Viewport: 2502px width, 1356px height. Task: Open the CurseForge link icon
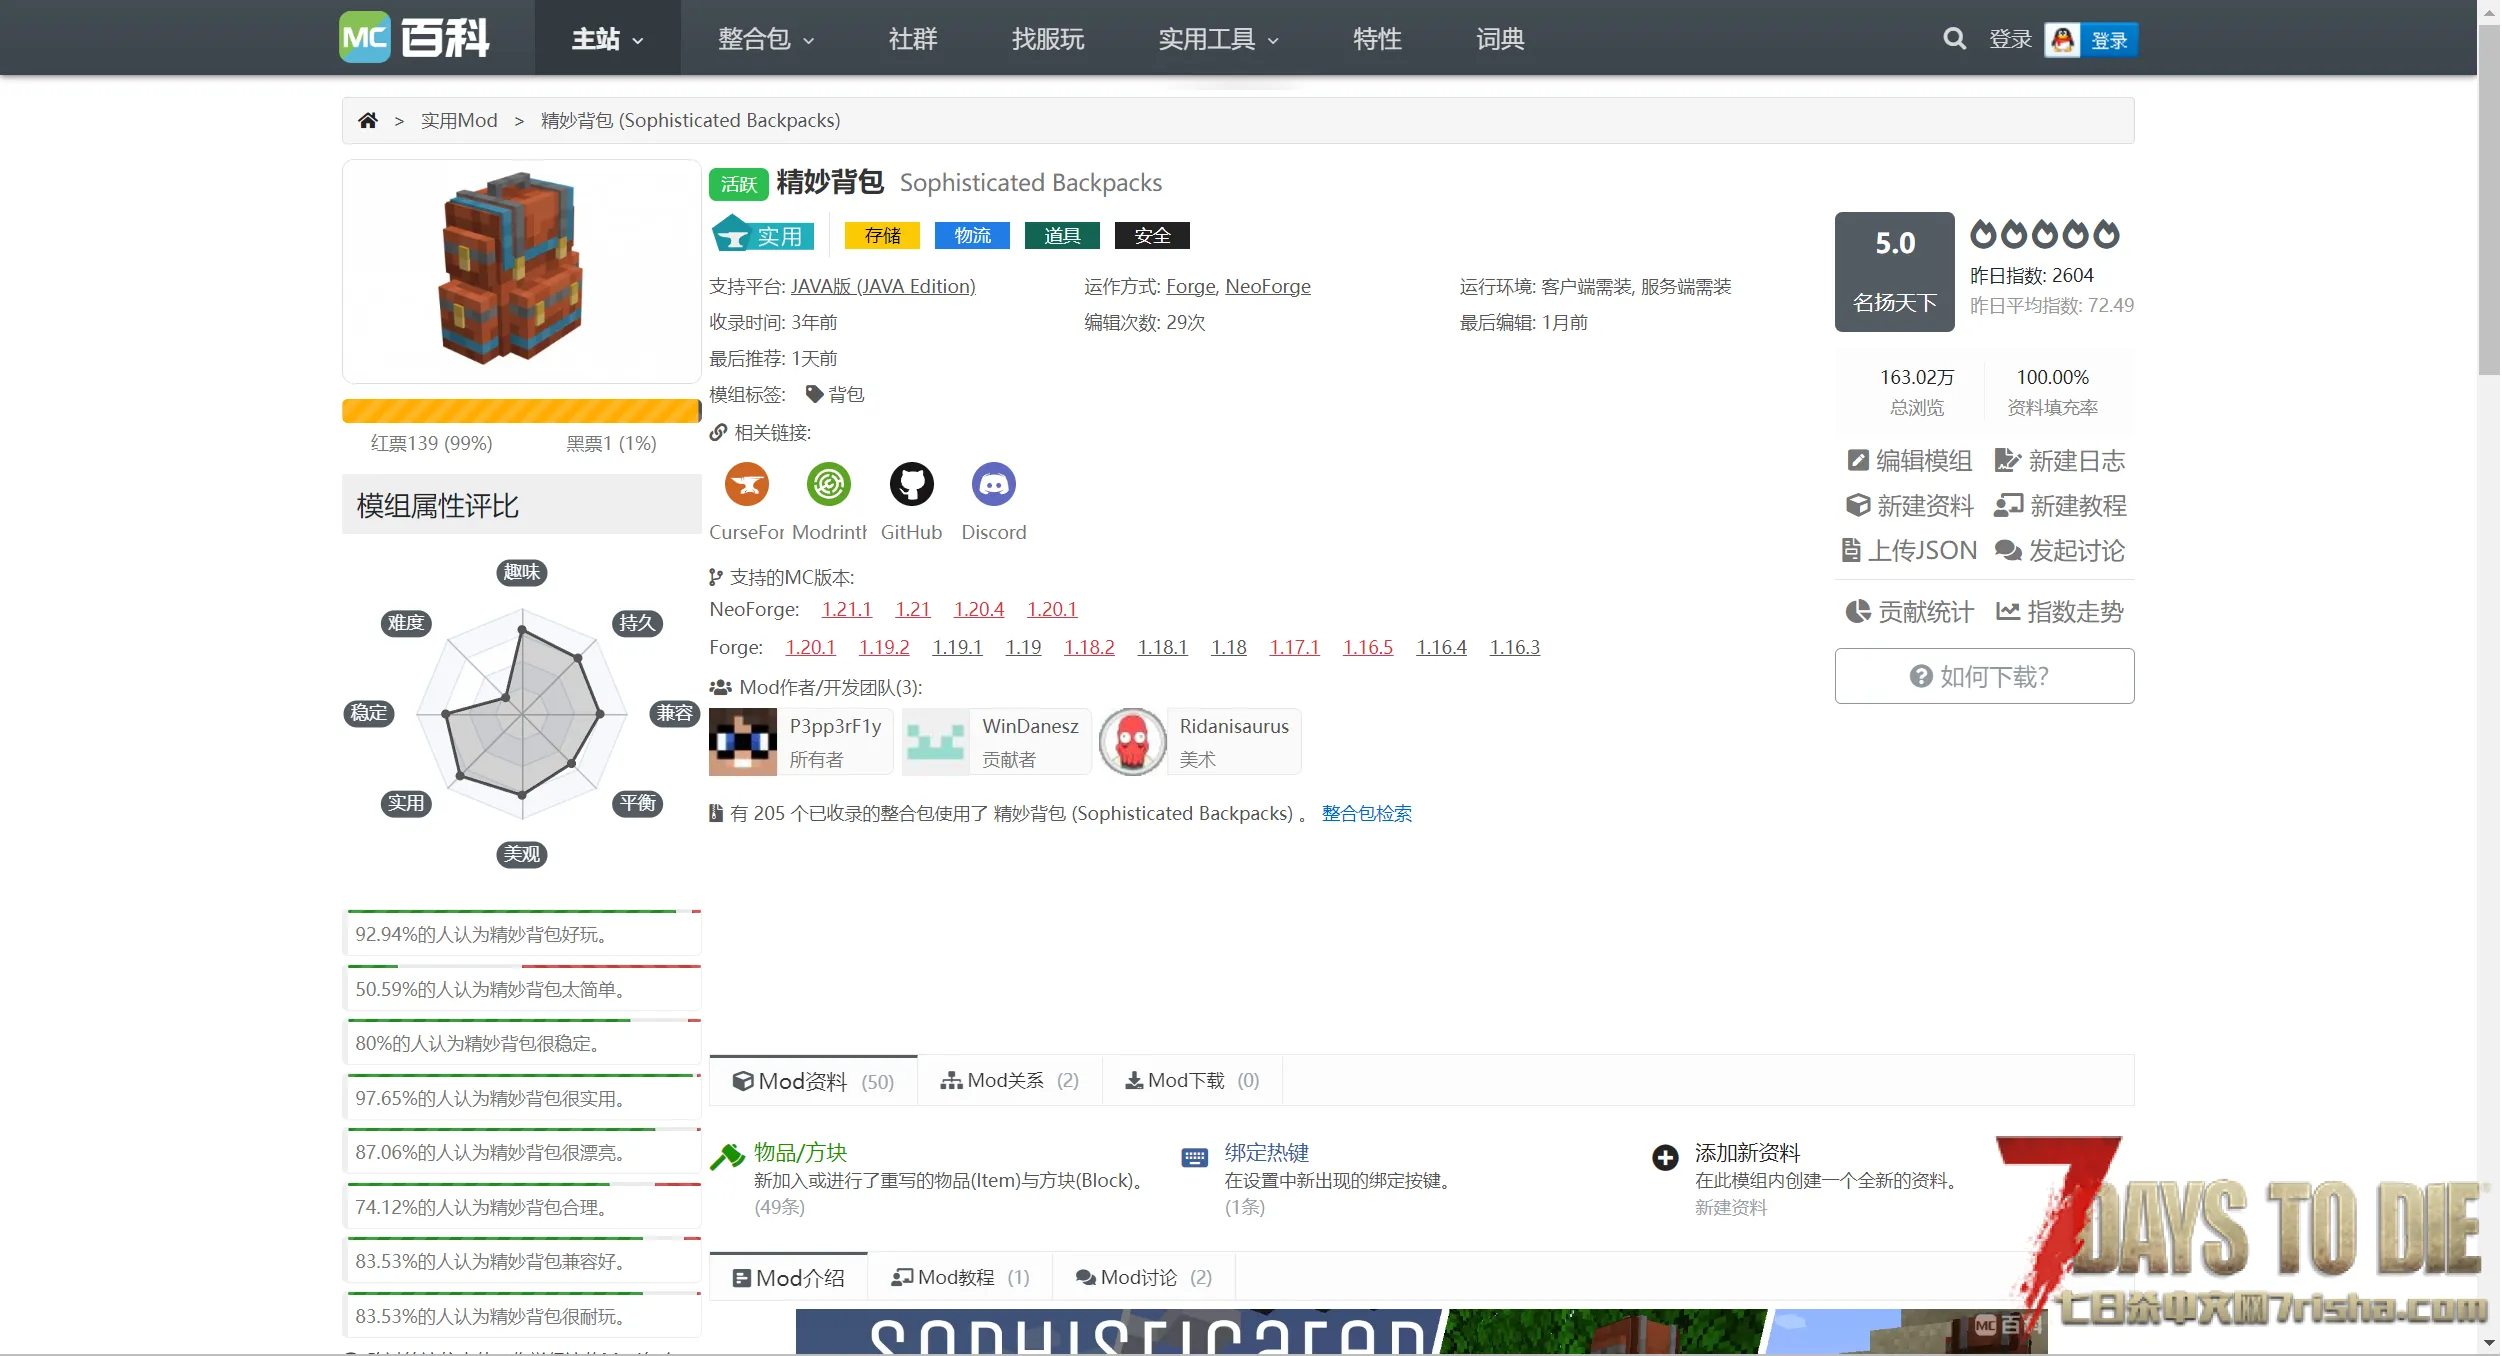click(747, 484)
